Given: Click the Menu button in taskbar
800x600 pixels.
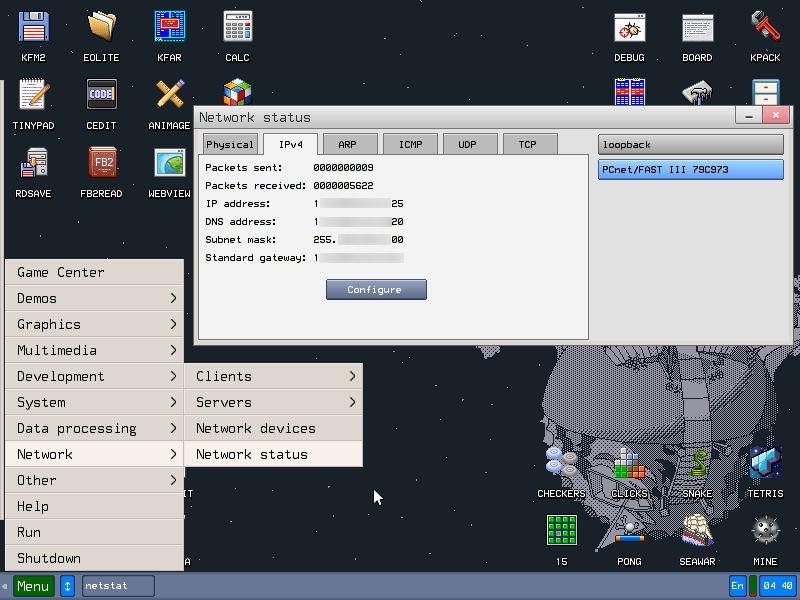Looking at the screenshot, I should click(x=33, y=586).
